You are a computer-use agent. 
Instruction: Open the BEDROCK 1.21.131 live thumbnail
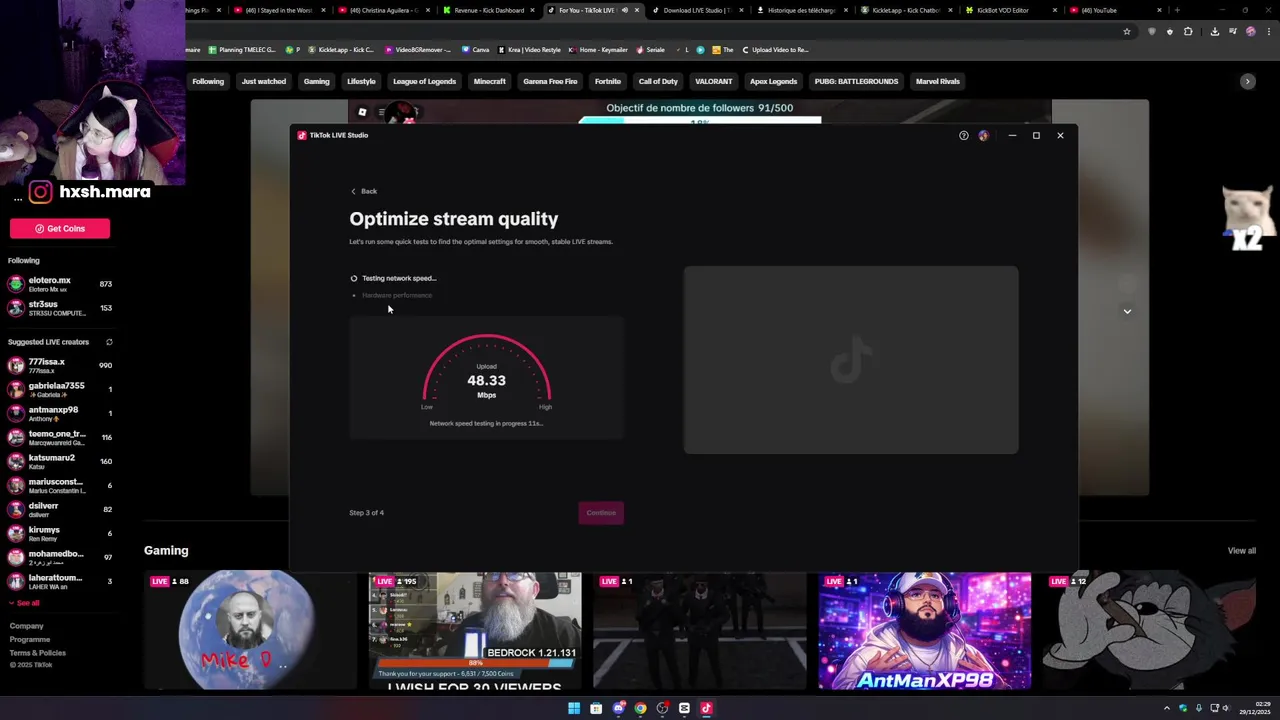tap(475, 630)
